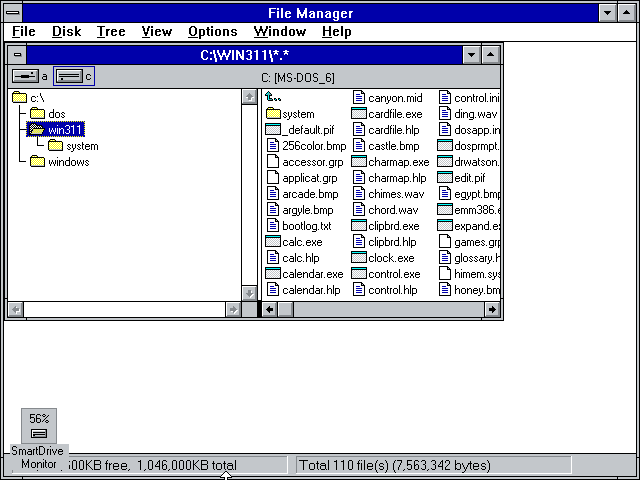640x480 pixels.
Task: Click control.hlp file name
Action: pyautogui.click(x=393, y=290)
